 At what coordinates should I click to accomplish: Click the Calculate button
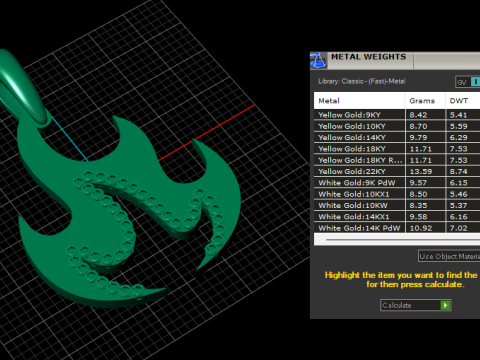coord(416,305)
